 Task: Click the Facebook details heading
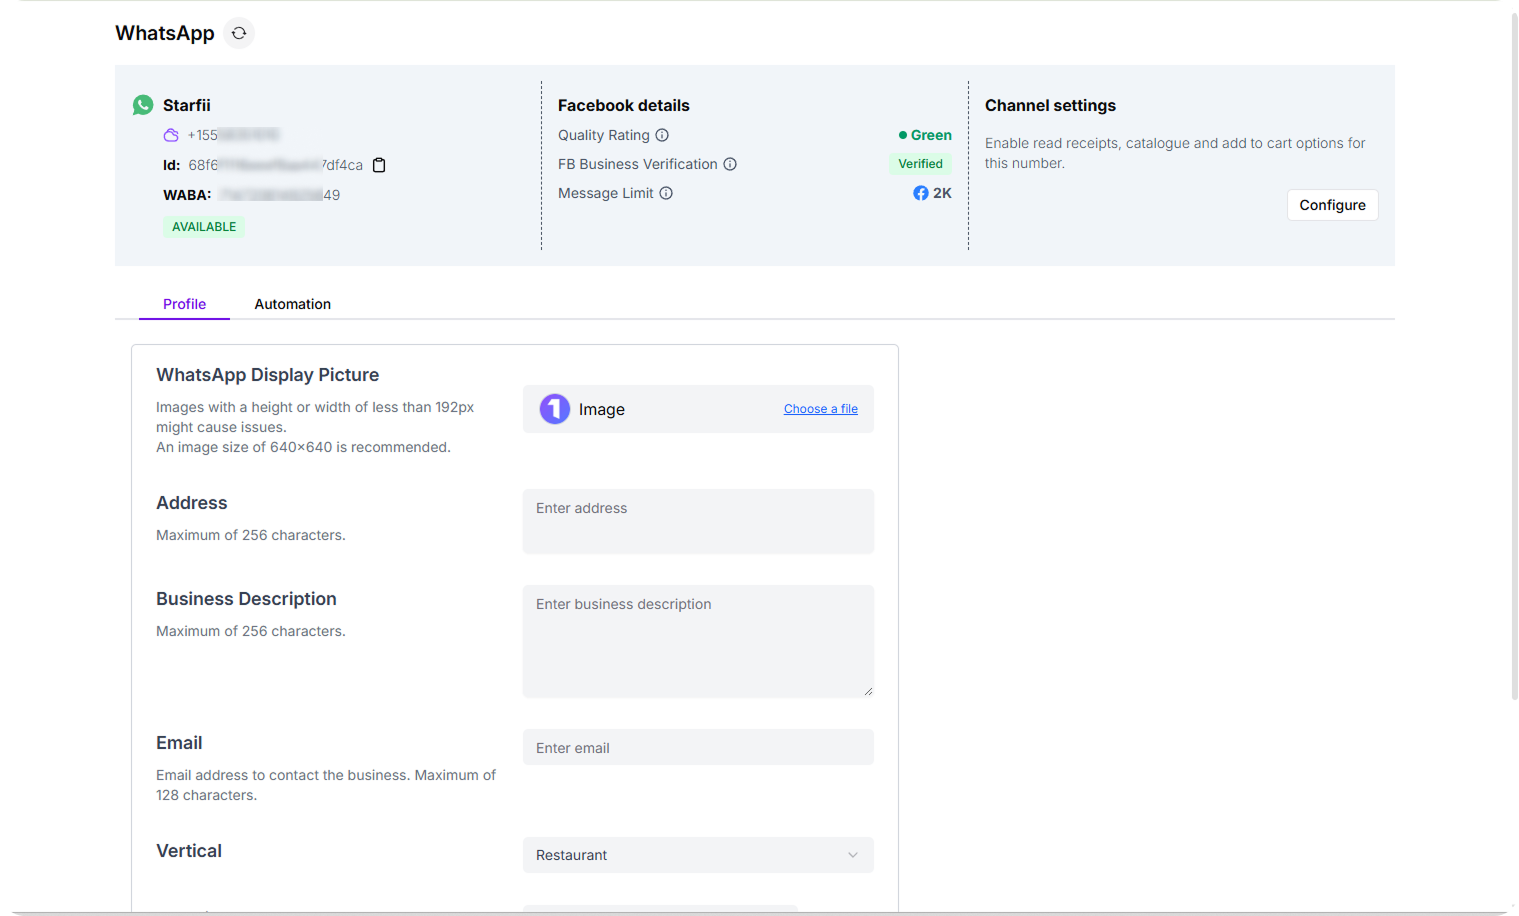click(624, 105)
